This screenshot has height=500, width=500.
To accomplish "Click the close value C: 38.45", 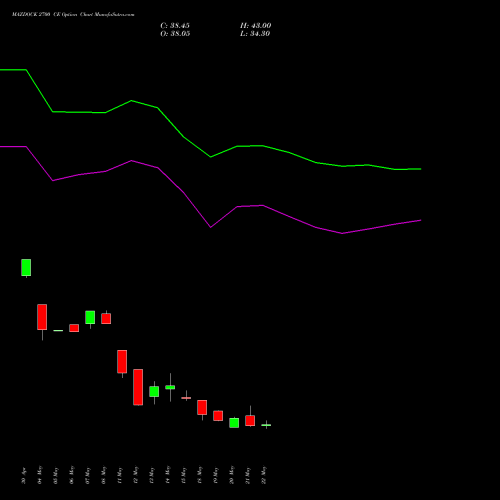I will (175, 26).
